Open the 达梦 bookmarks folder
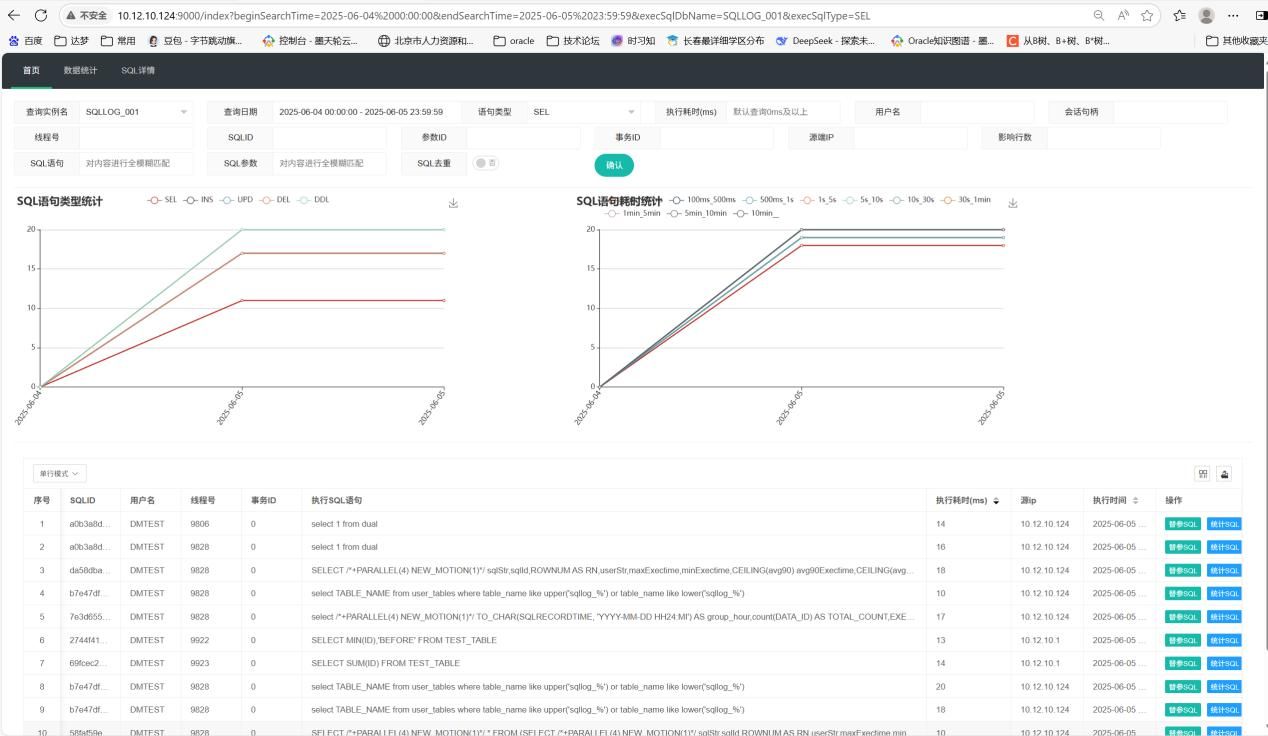The width and height of the screenshot is (1268, 736). point(72,41)
